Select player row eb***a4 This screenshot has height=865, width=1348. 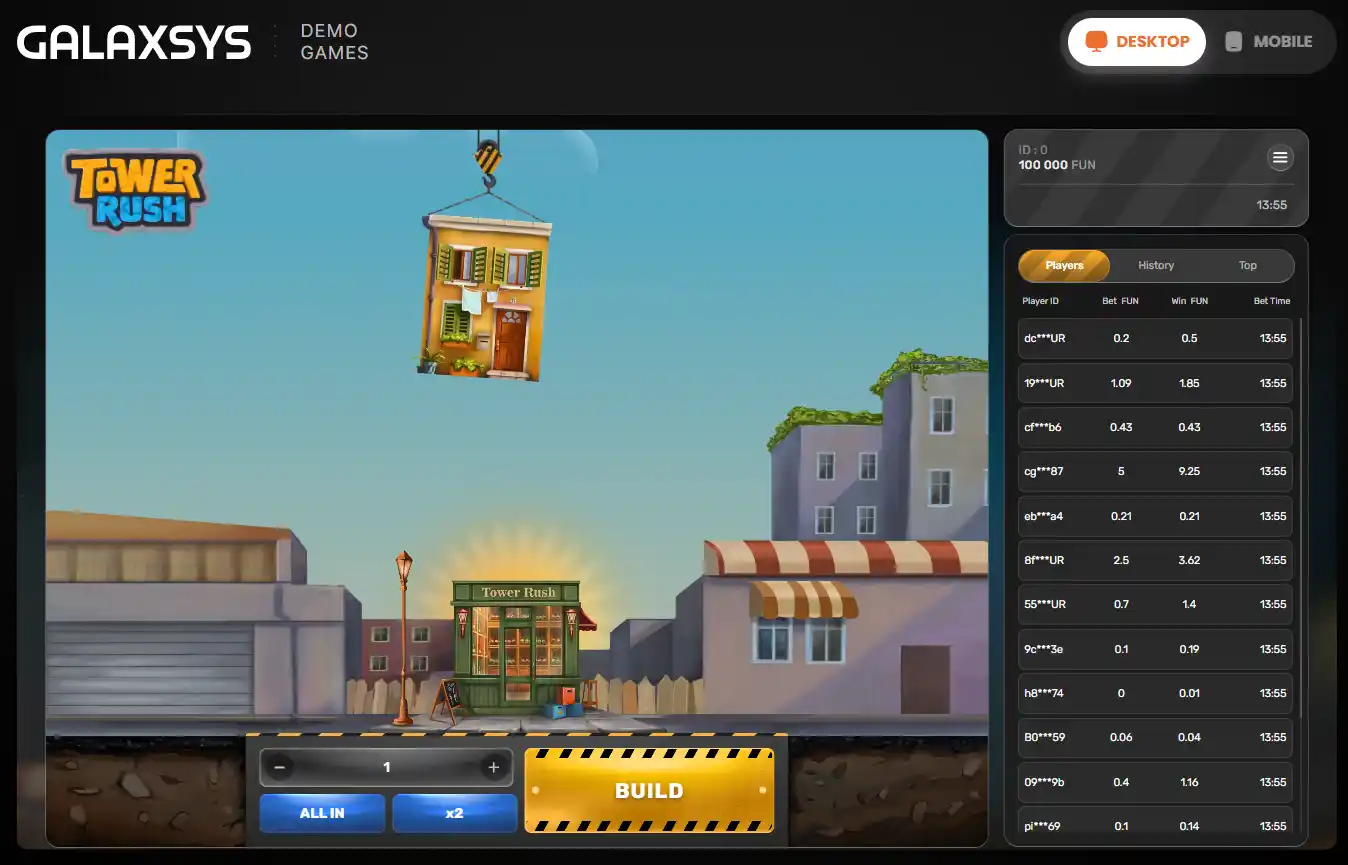pyautogui.click(x=1155, y=516)
